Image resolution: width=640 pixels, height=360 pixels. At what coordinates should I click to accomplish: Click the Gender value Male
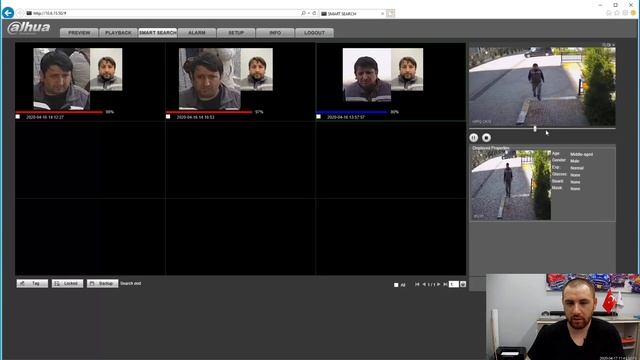coord(575,161)
